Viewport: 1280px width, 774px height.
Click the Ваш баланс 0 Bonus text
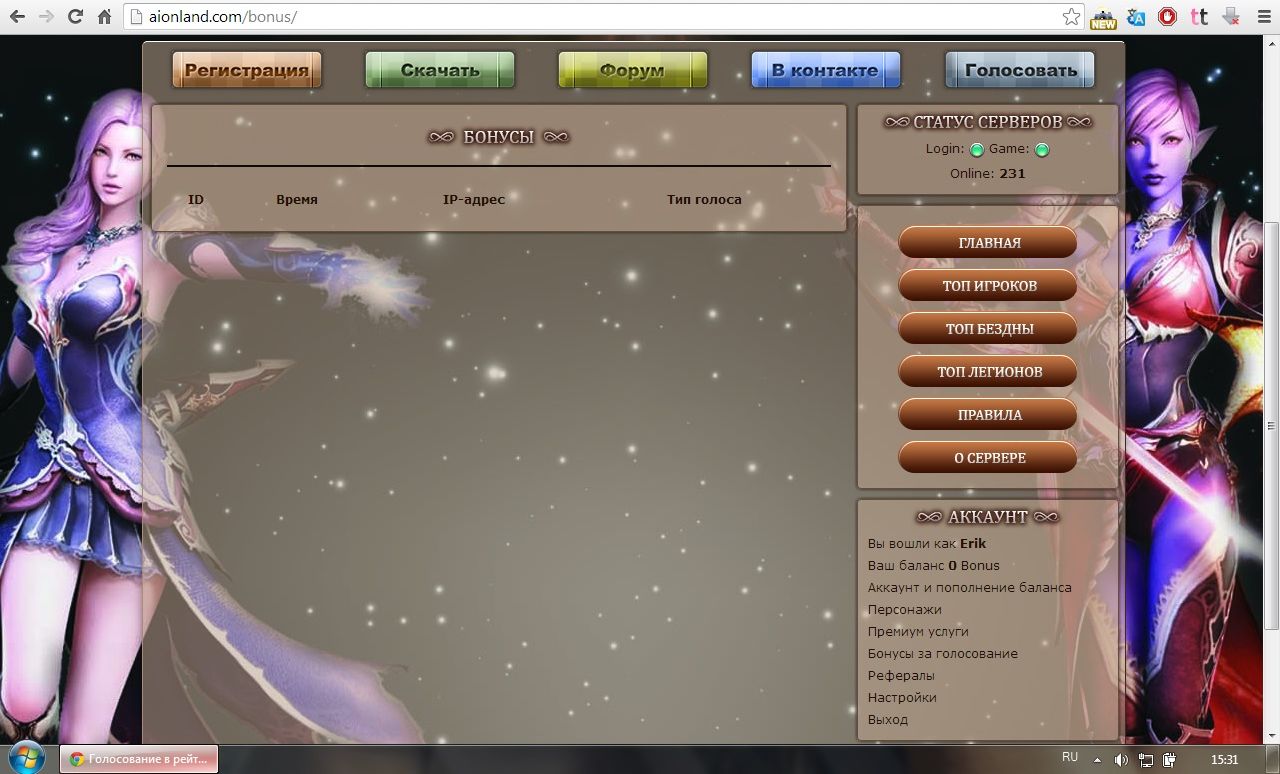click(934, 565)
